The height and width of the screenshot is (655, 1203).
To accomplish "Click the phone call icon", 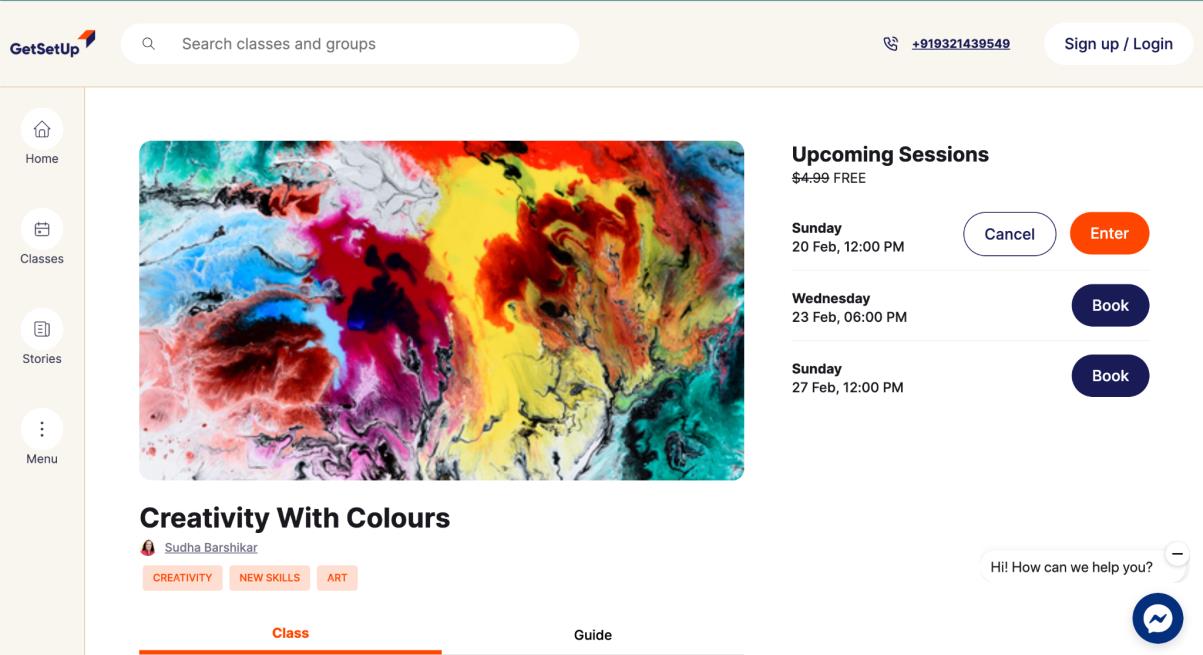I will click(890, 44).
